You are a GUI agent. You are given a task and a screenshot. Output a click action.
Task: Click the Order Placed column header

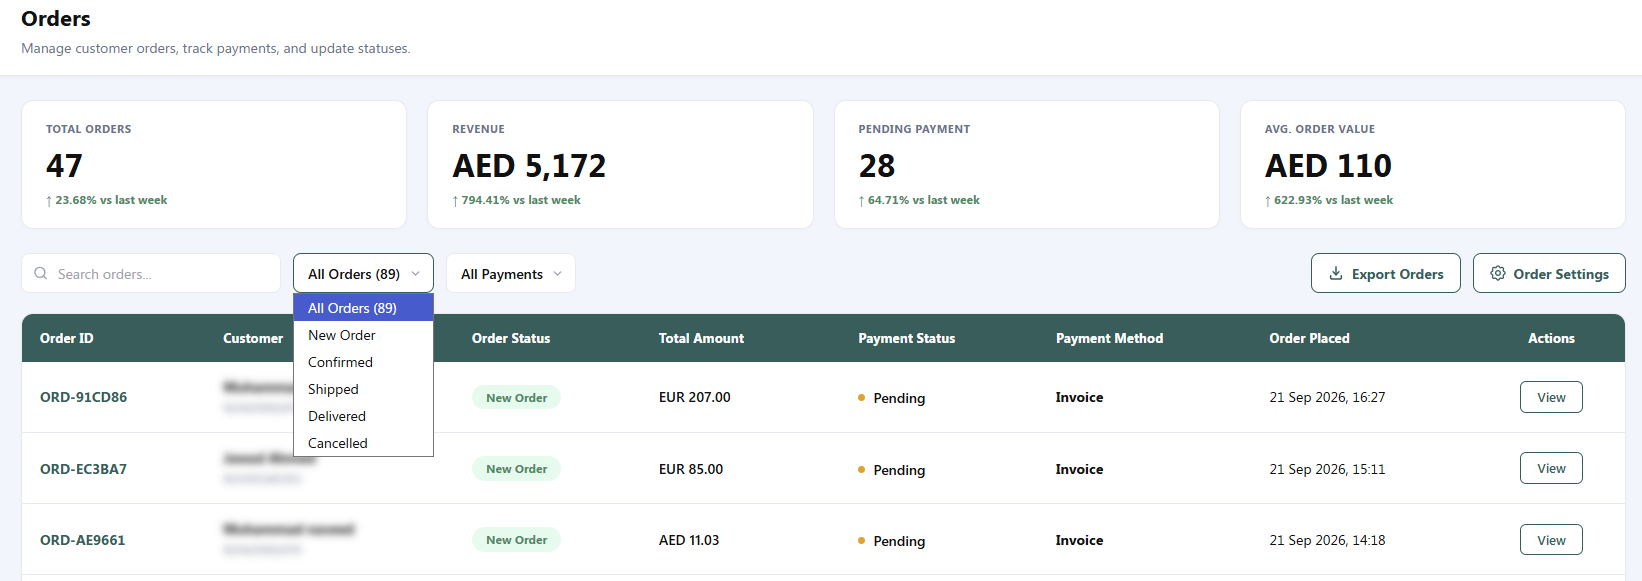pos(1309,338)
